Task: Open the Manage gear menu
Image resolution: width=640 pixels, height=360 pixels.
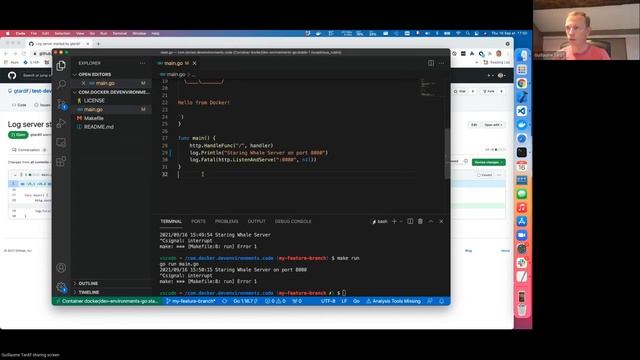Action: point(61,287)
